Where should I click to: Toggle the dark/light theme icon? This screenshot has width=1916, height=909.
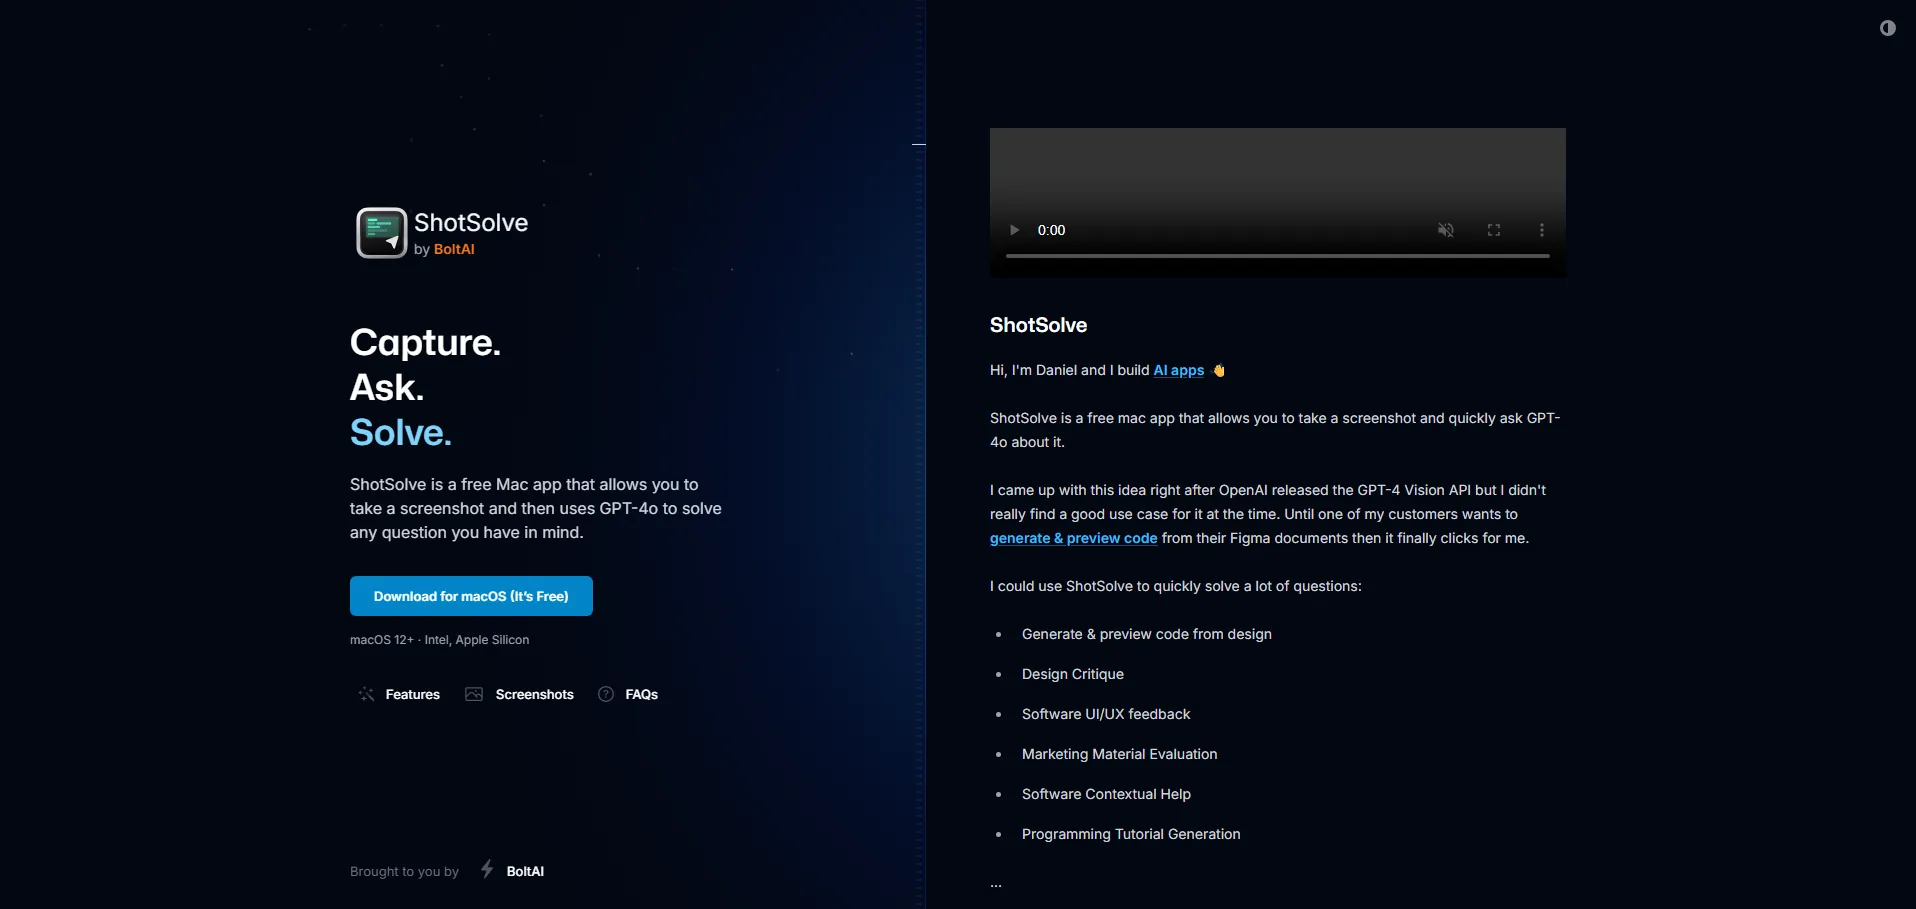tap(1887, 28)
